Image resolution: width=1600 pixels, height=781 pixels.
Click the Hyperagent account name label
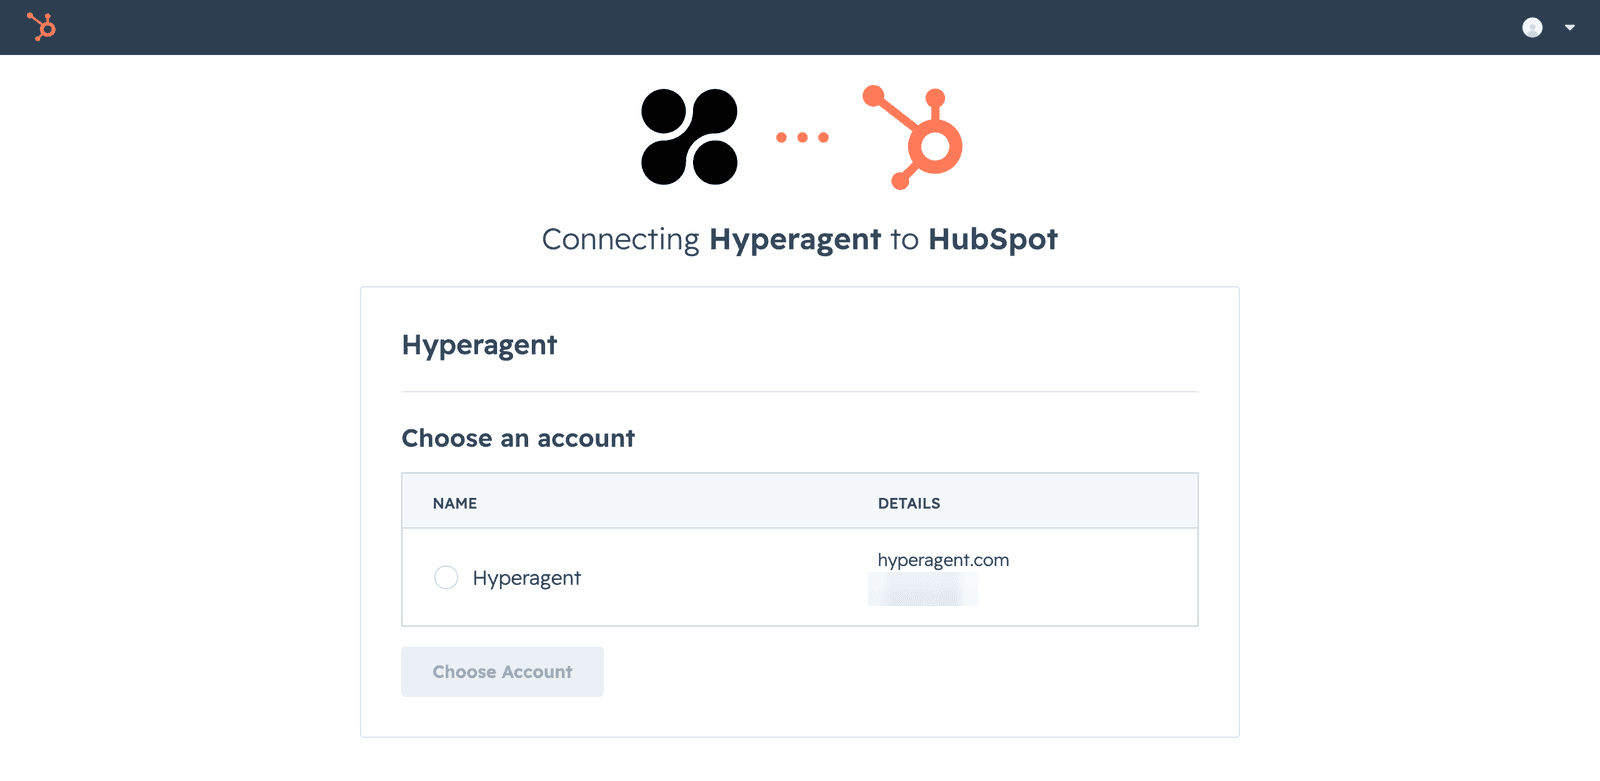tap(527, 578)
